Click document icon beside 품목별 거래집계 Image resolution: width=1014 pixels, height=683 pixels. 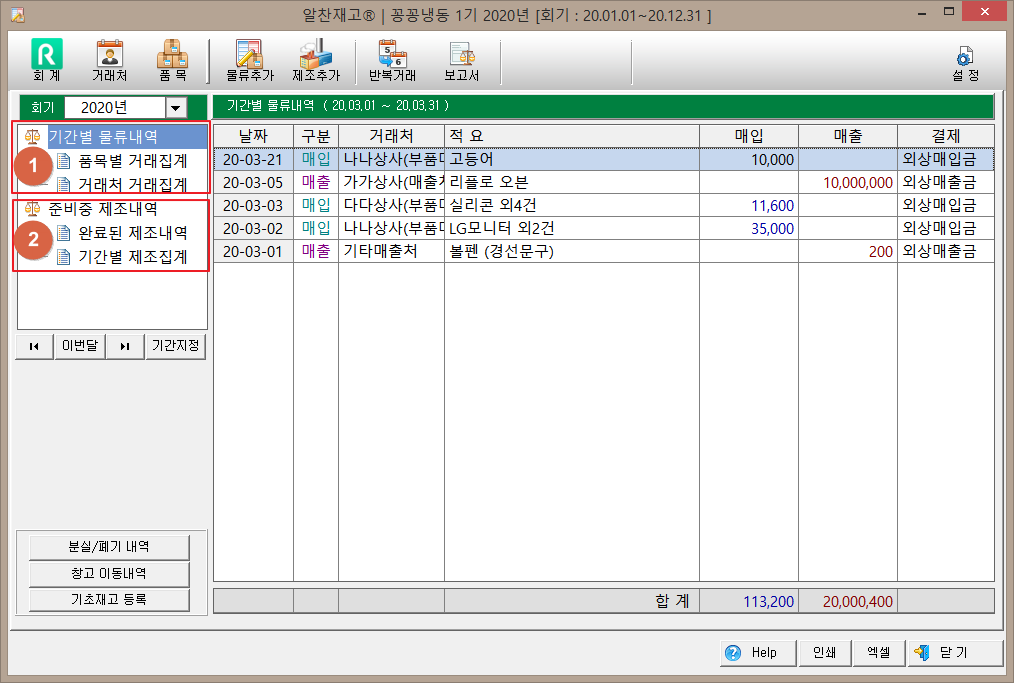63,160
